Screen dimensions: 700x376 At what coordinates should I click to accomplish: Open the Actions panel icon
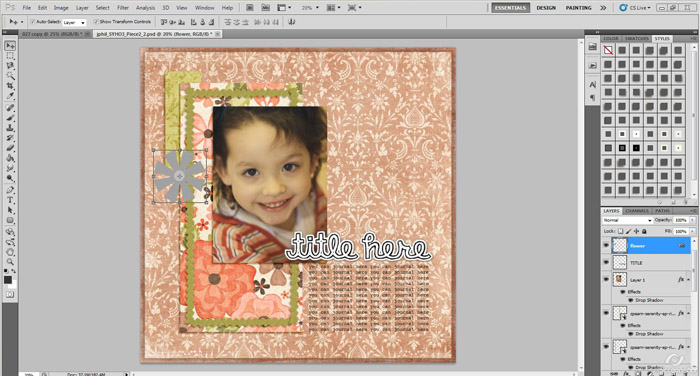pos(592,65)
